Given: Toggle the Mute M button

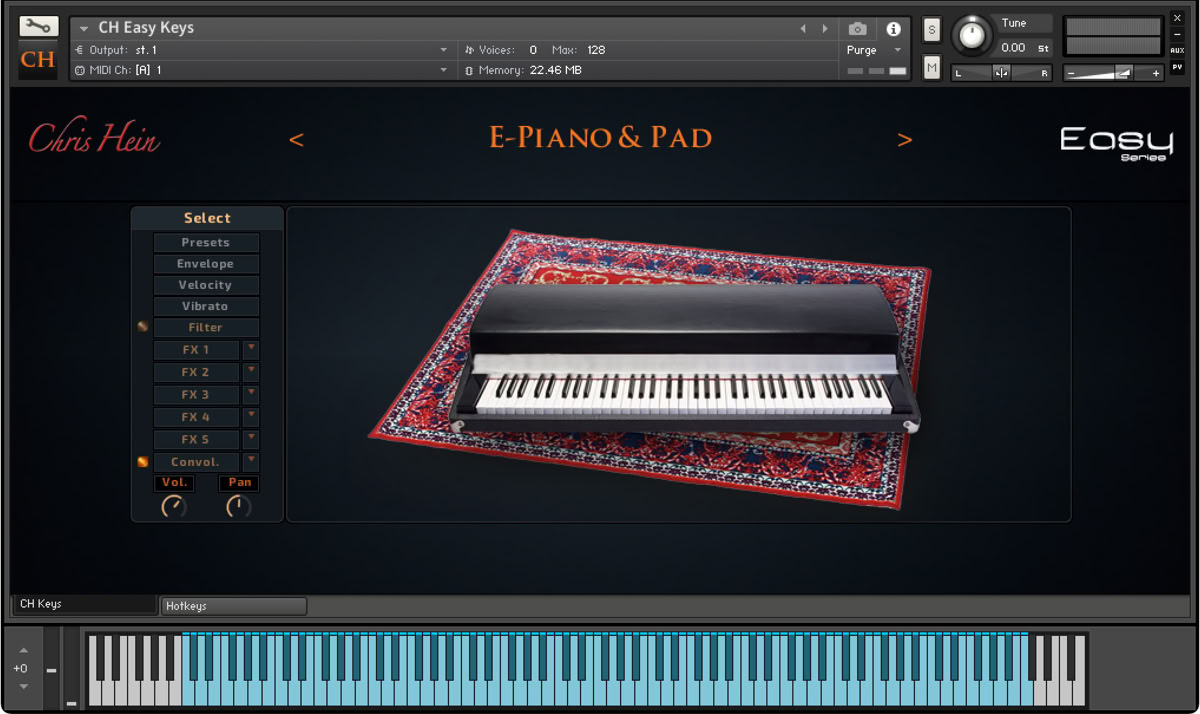Looking at the screenshot, I should (x=932, y=67).
